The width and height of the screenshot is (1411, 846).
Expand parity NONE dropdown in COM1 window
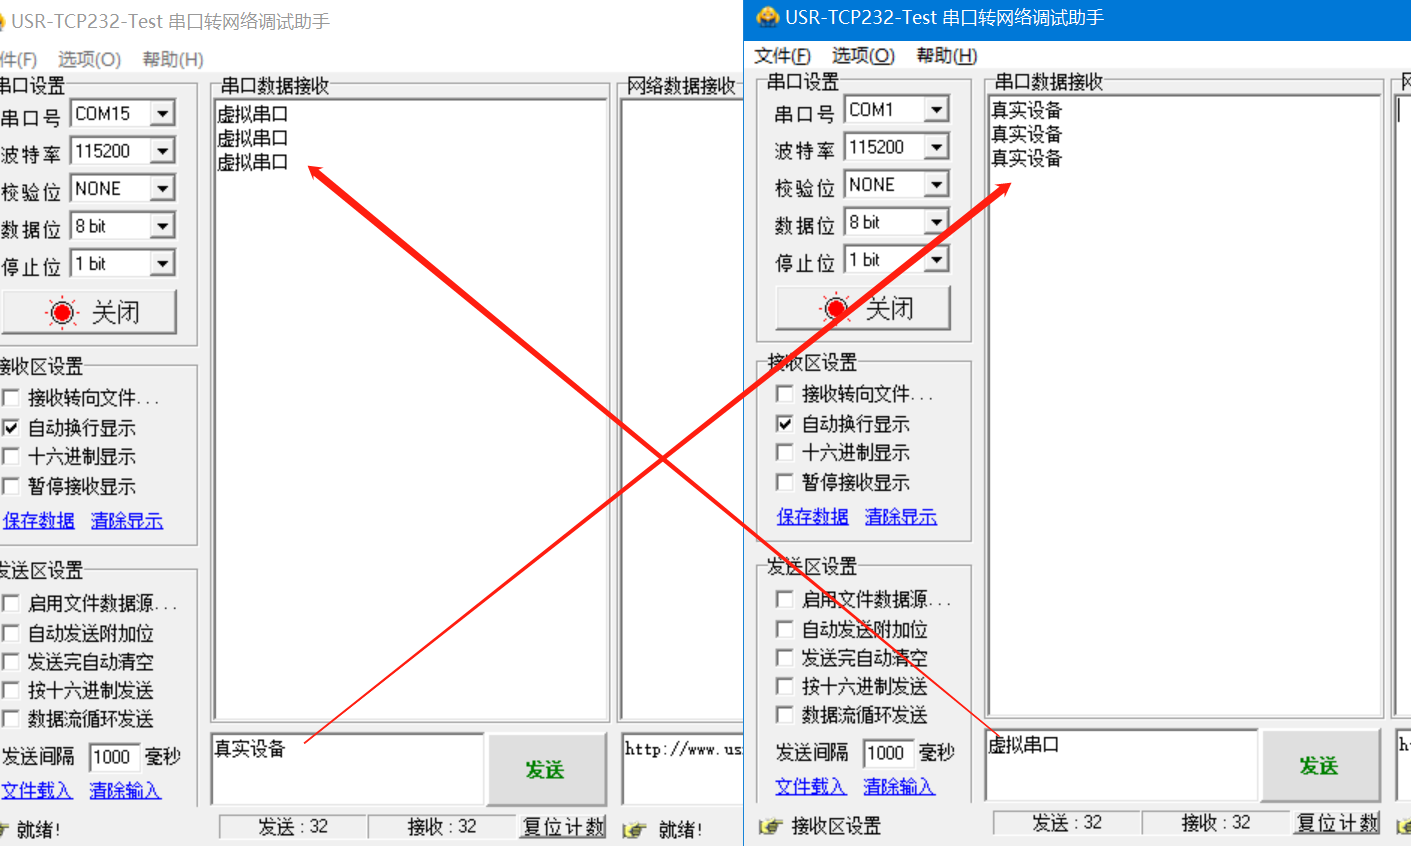936,185
